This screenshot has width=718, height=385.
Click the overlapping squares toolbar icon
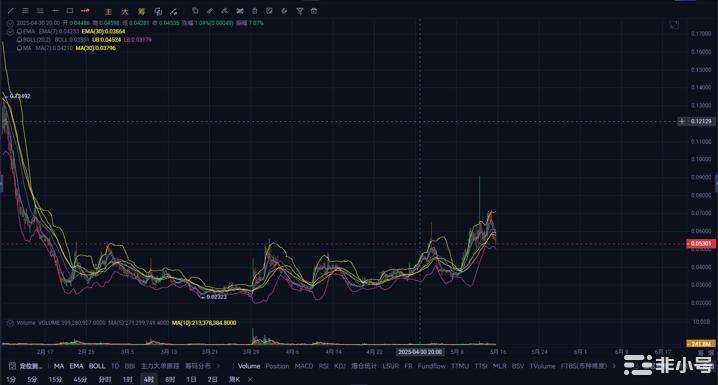click(x=158, y=11)
